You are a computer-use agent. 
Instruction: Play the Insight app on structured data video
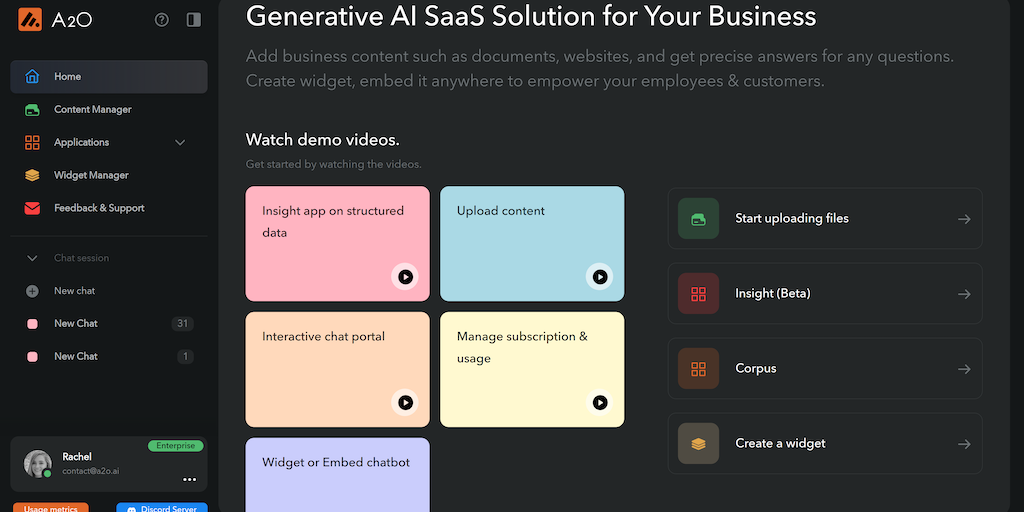[x=405, y=277]
